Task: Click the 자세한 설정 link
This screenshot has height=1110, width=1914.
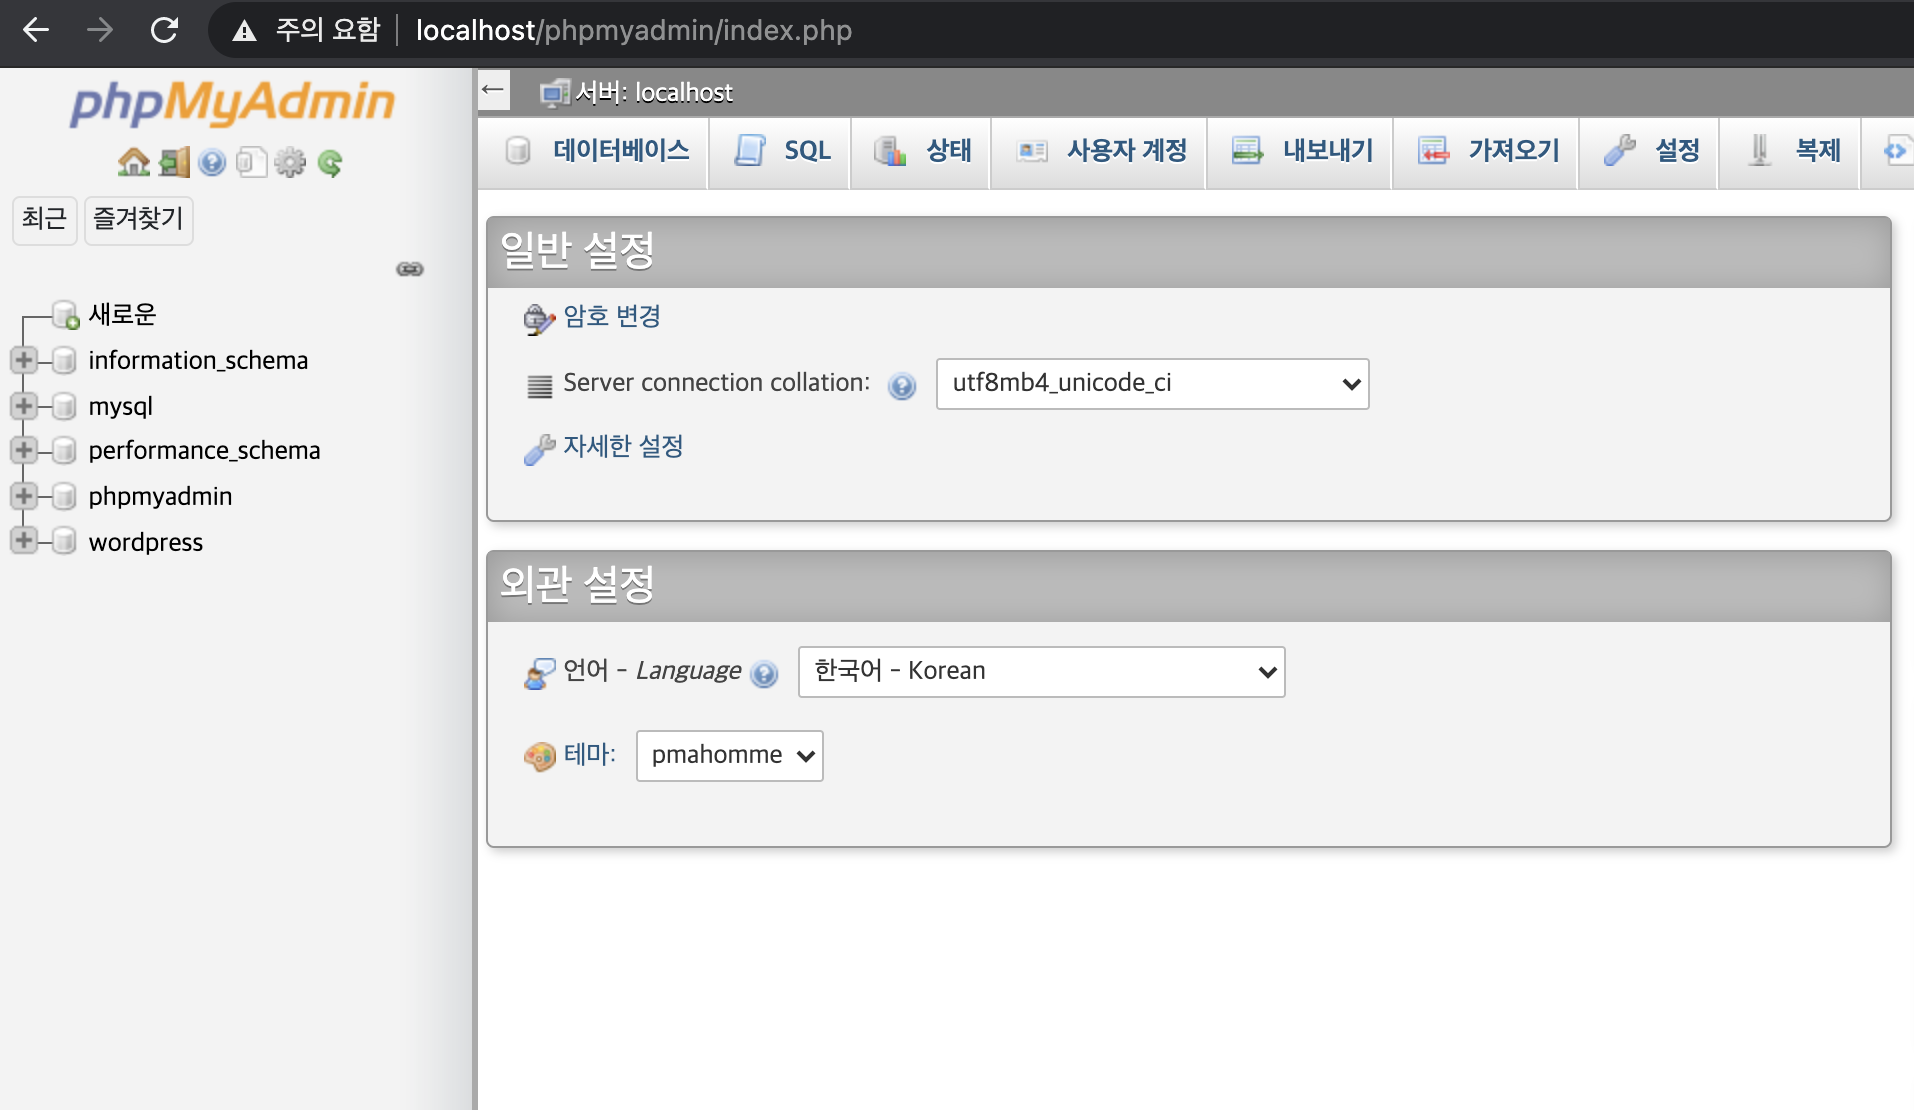Action: pos(623,447)
